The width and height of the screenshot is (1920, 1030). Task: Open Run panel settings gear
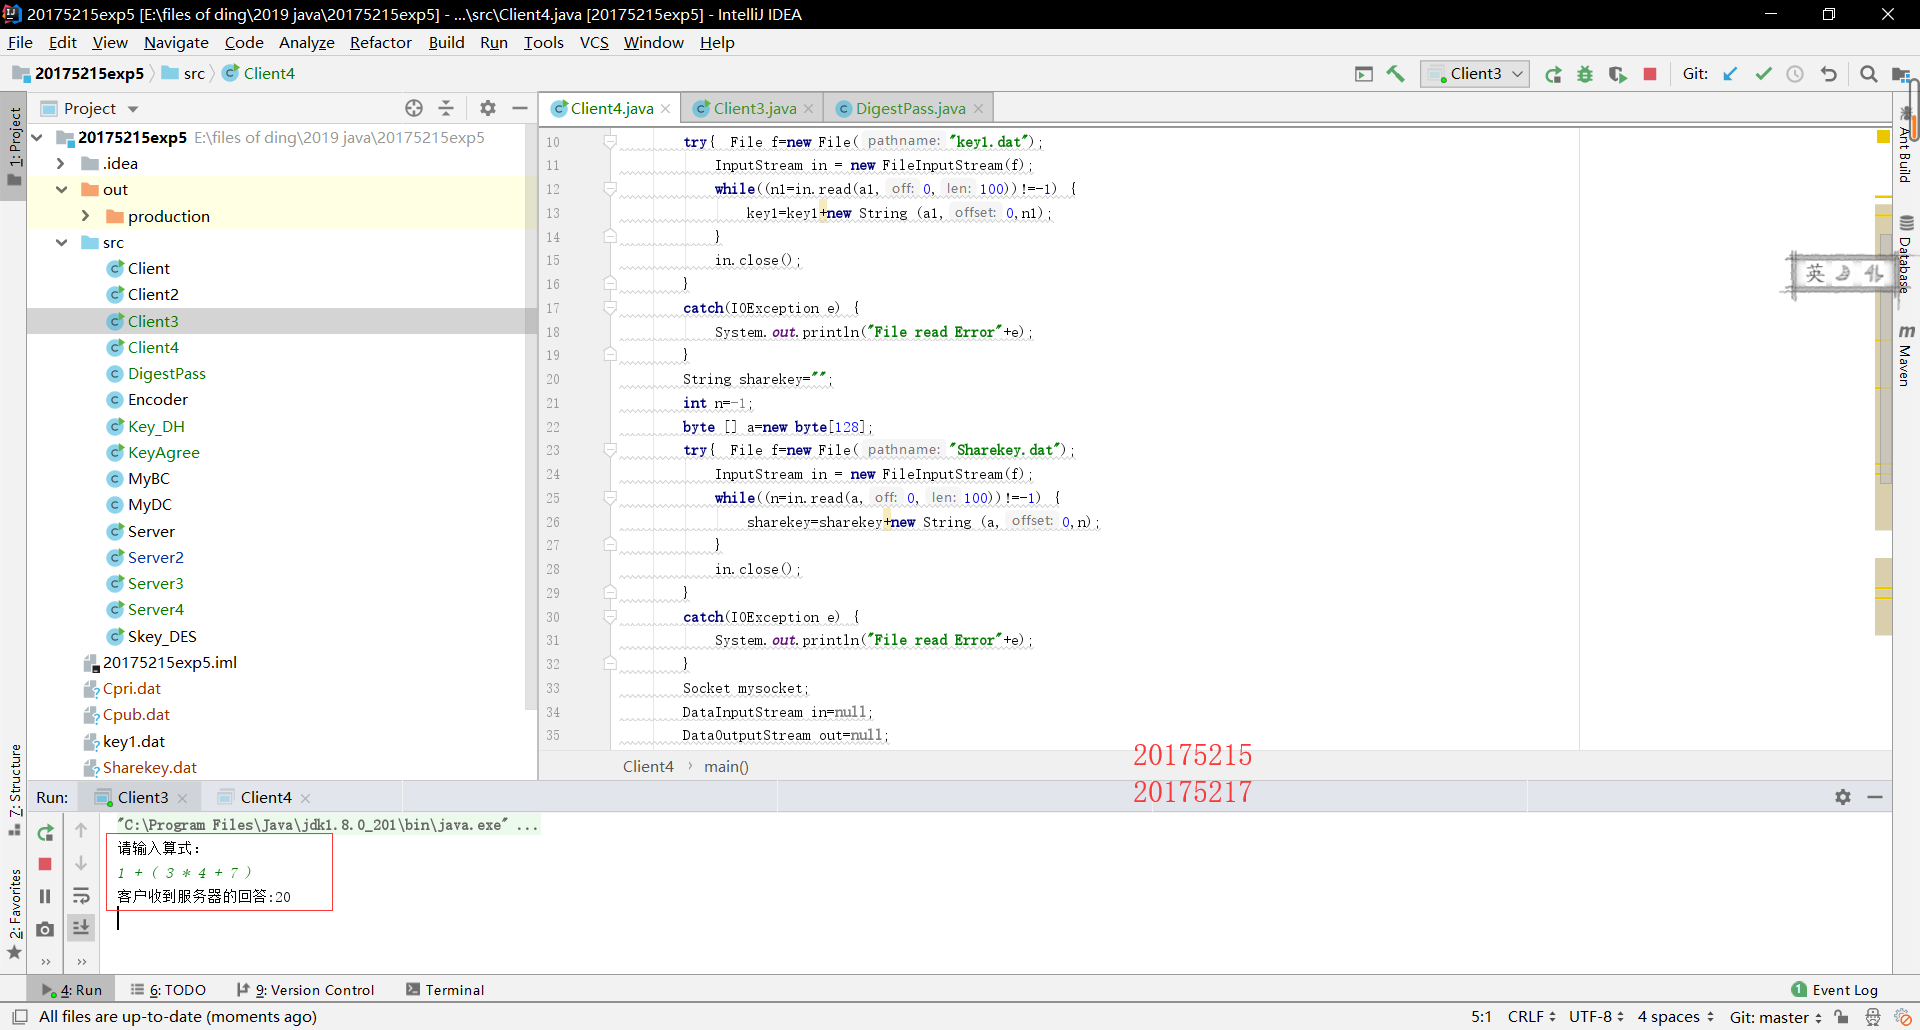point(1843,797)
